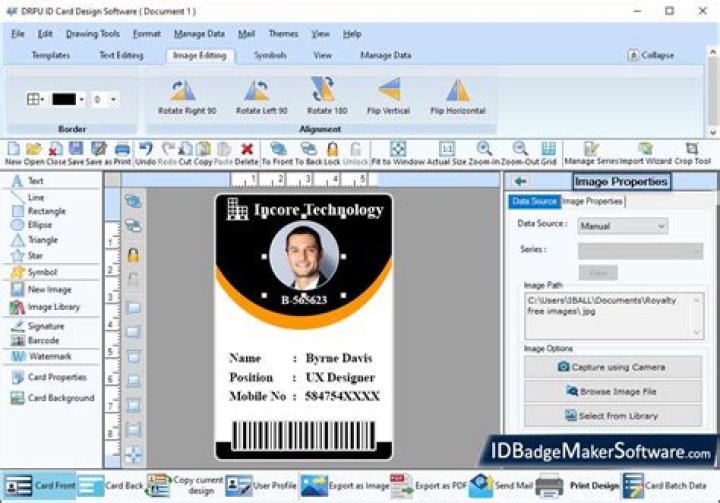This screenshot has width=720, height=503.
Task: Click the New document toolbar icon
Action: point(13,149)
